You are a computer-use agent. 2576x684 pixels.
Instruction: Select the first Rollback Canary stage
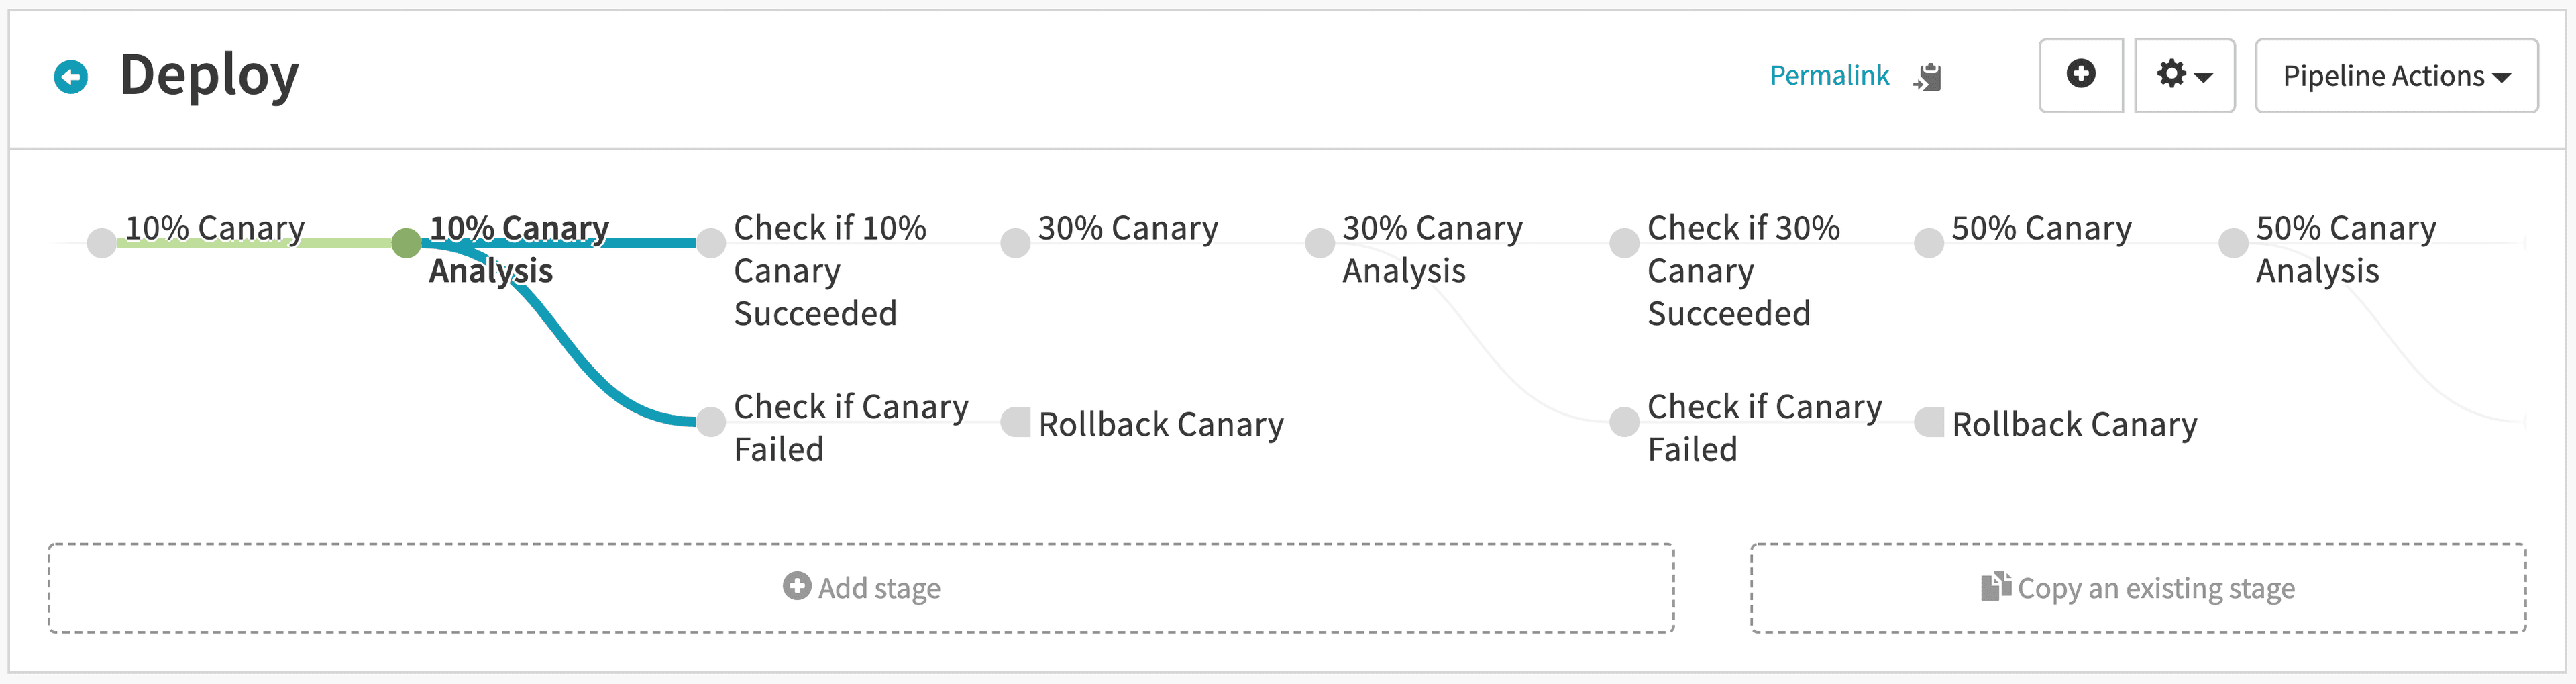1016,422
